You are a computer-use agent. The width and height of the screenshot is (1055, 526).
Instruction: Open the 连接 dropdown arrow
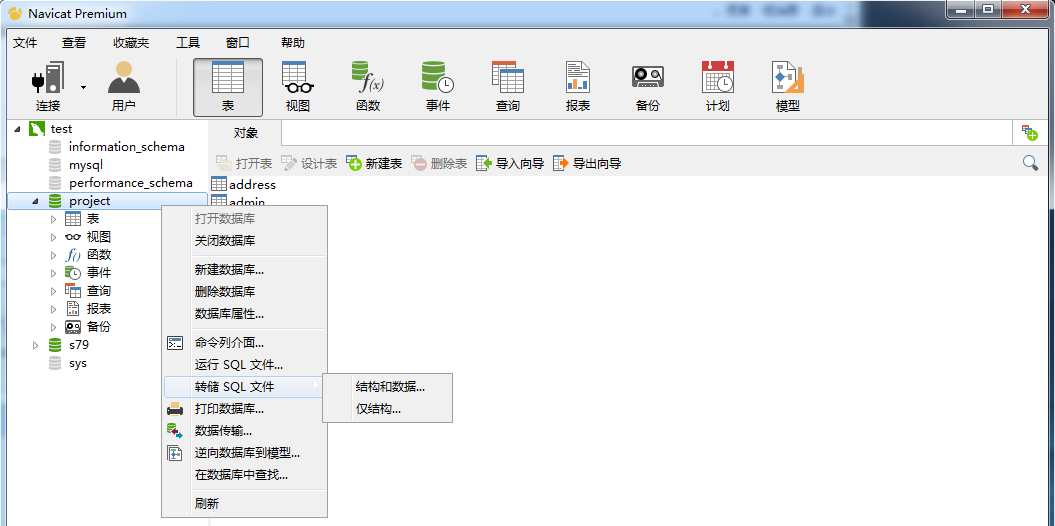[x=83, y=87]
